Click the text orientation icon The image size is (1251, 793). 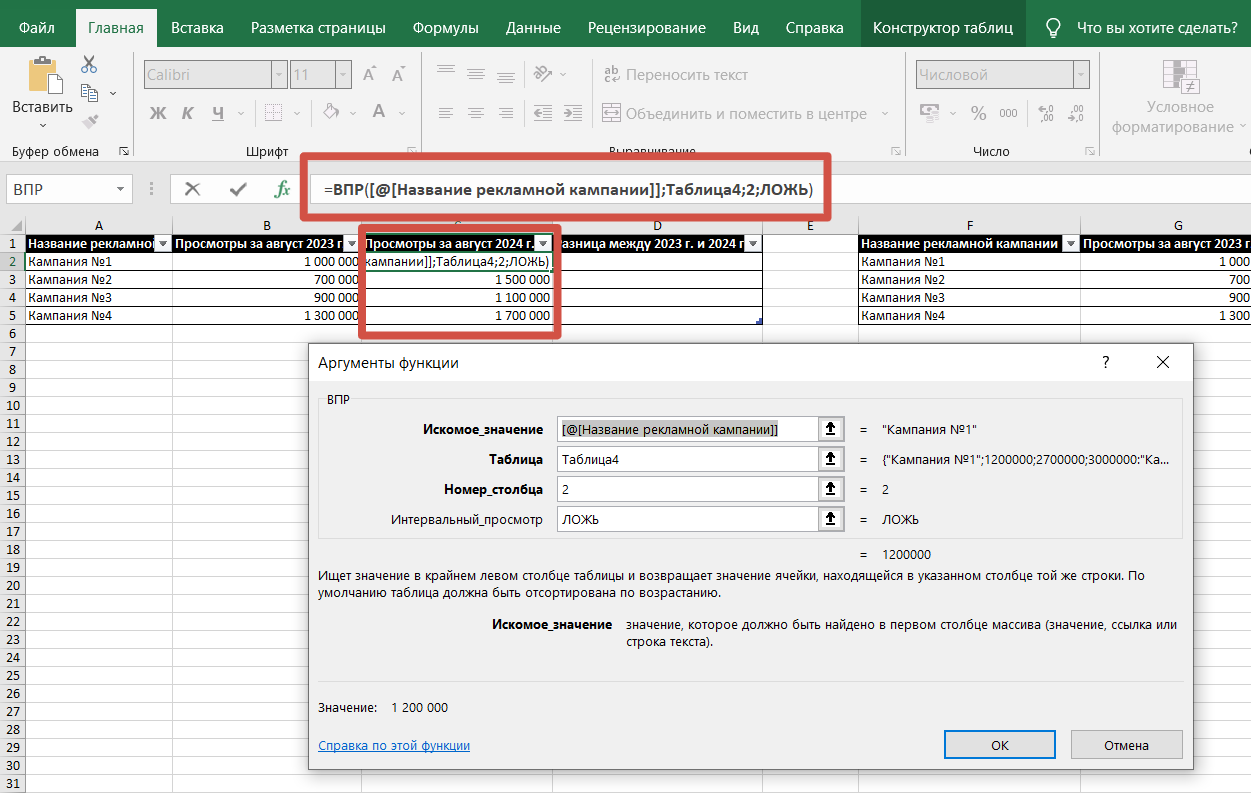point(544,74)
